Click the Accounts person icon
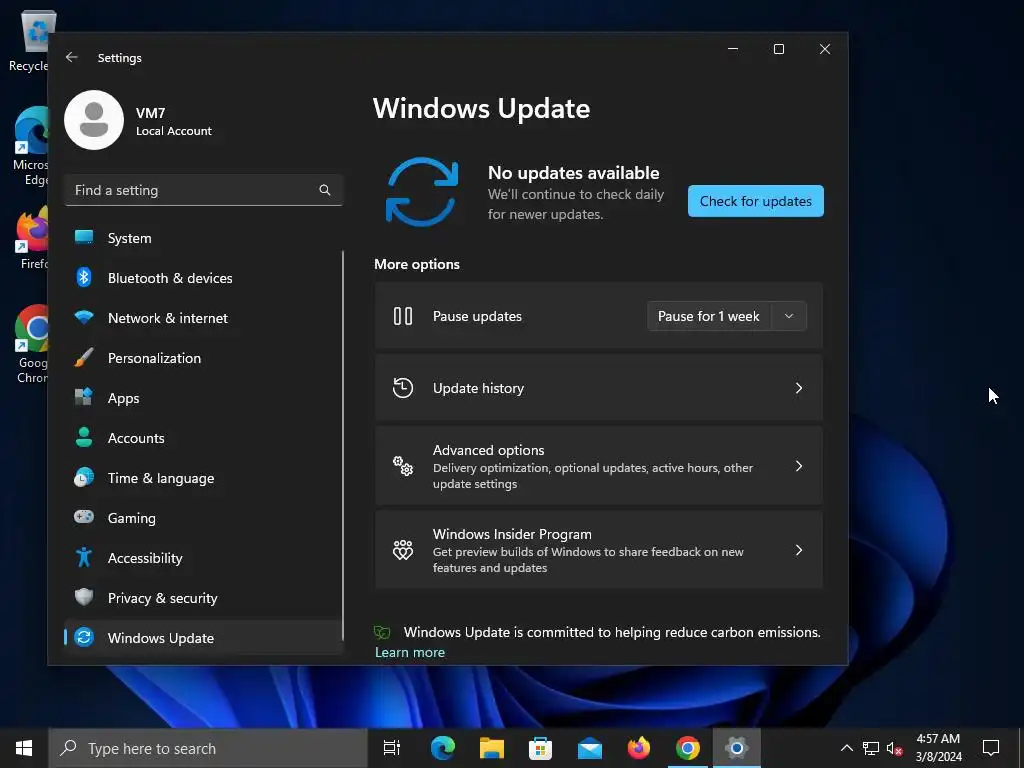The height and width of the screenshot is (768, 1024). click(84, 437)
